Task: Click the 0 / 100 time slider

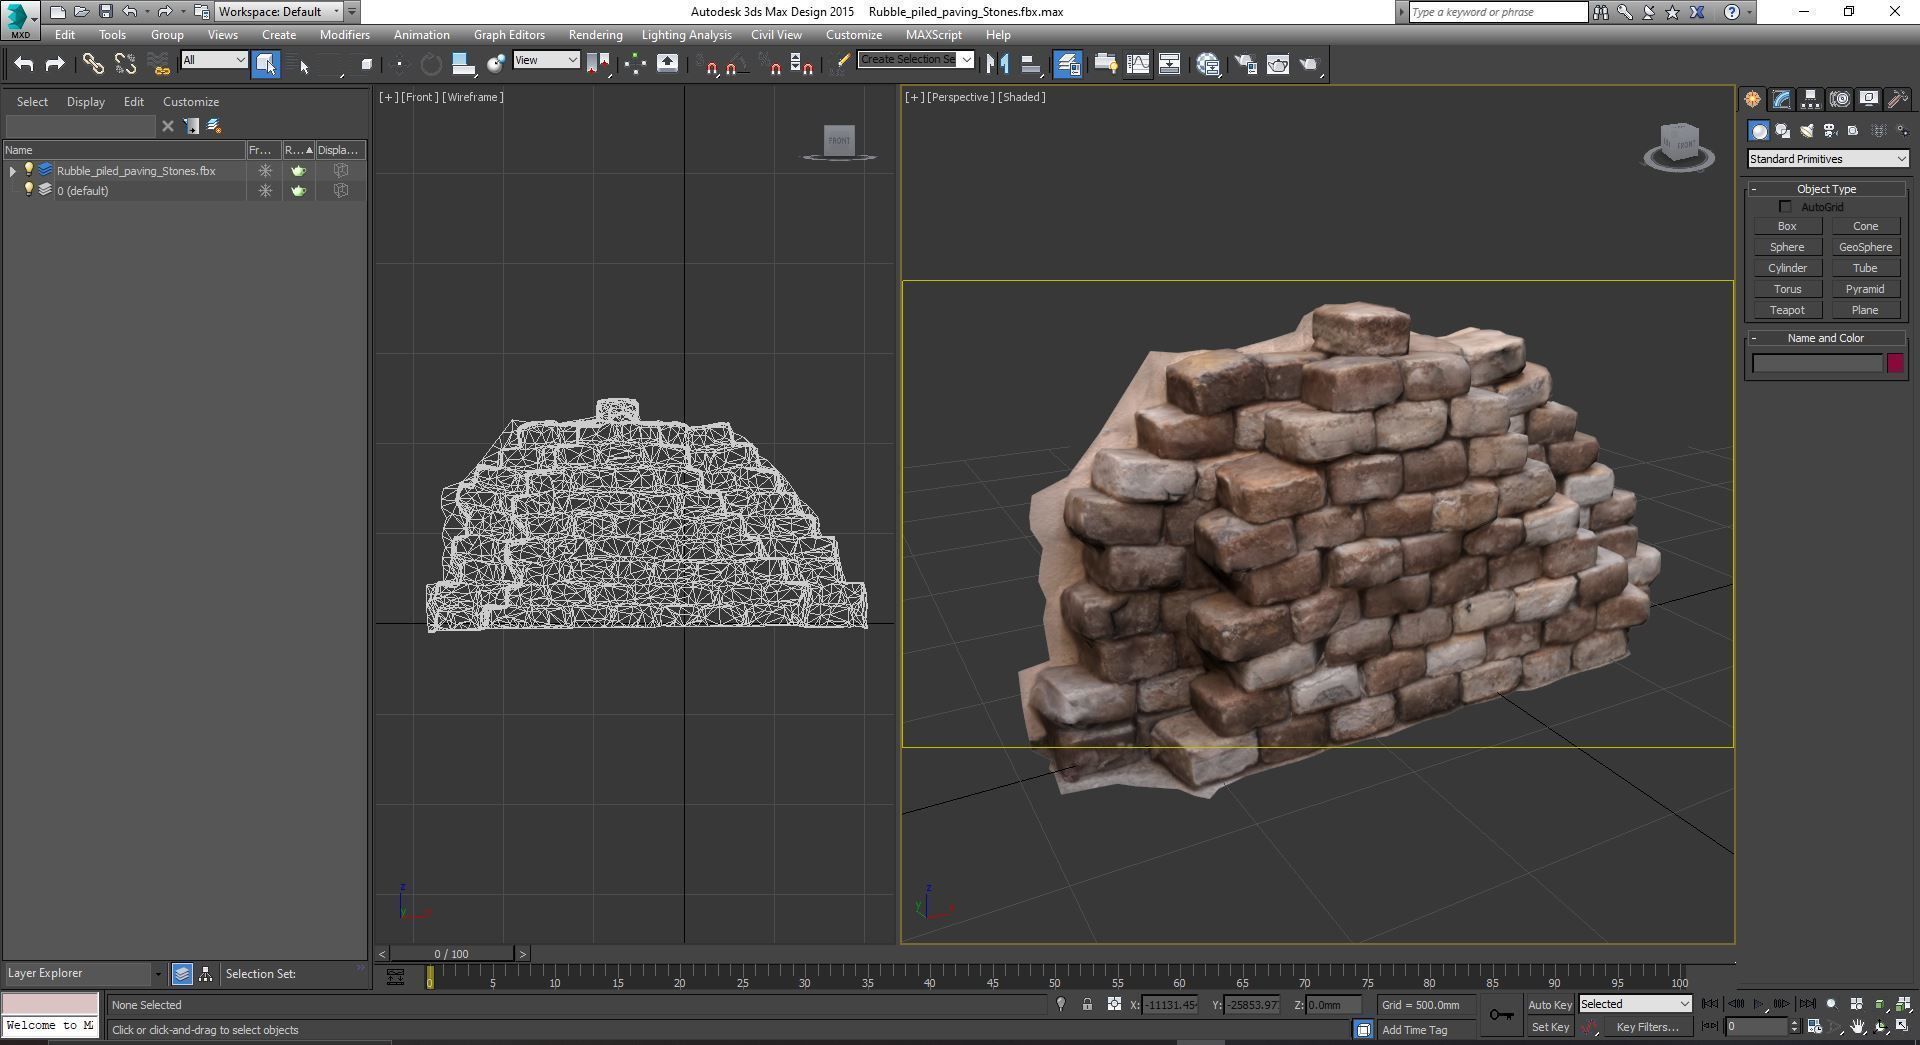Action: [x=452, y=954]
